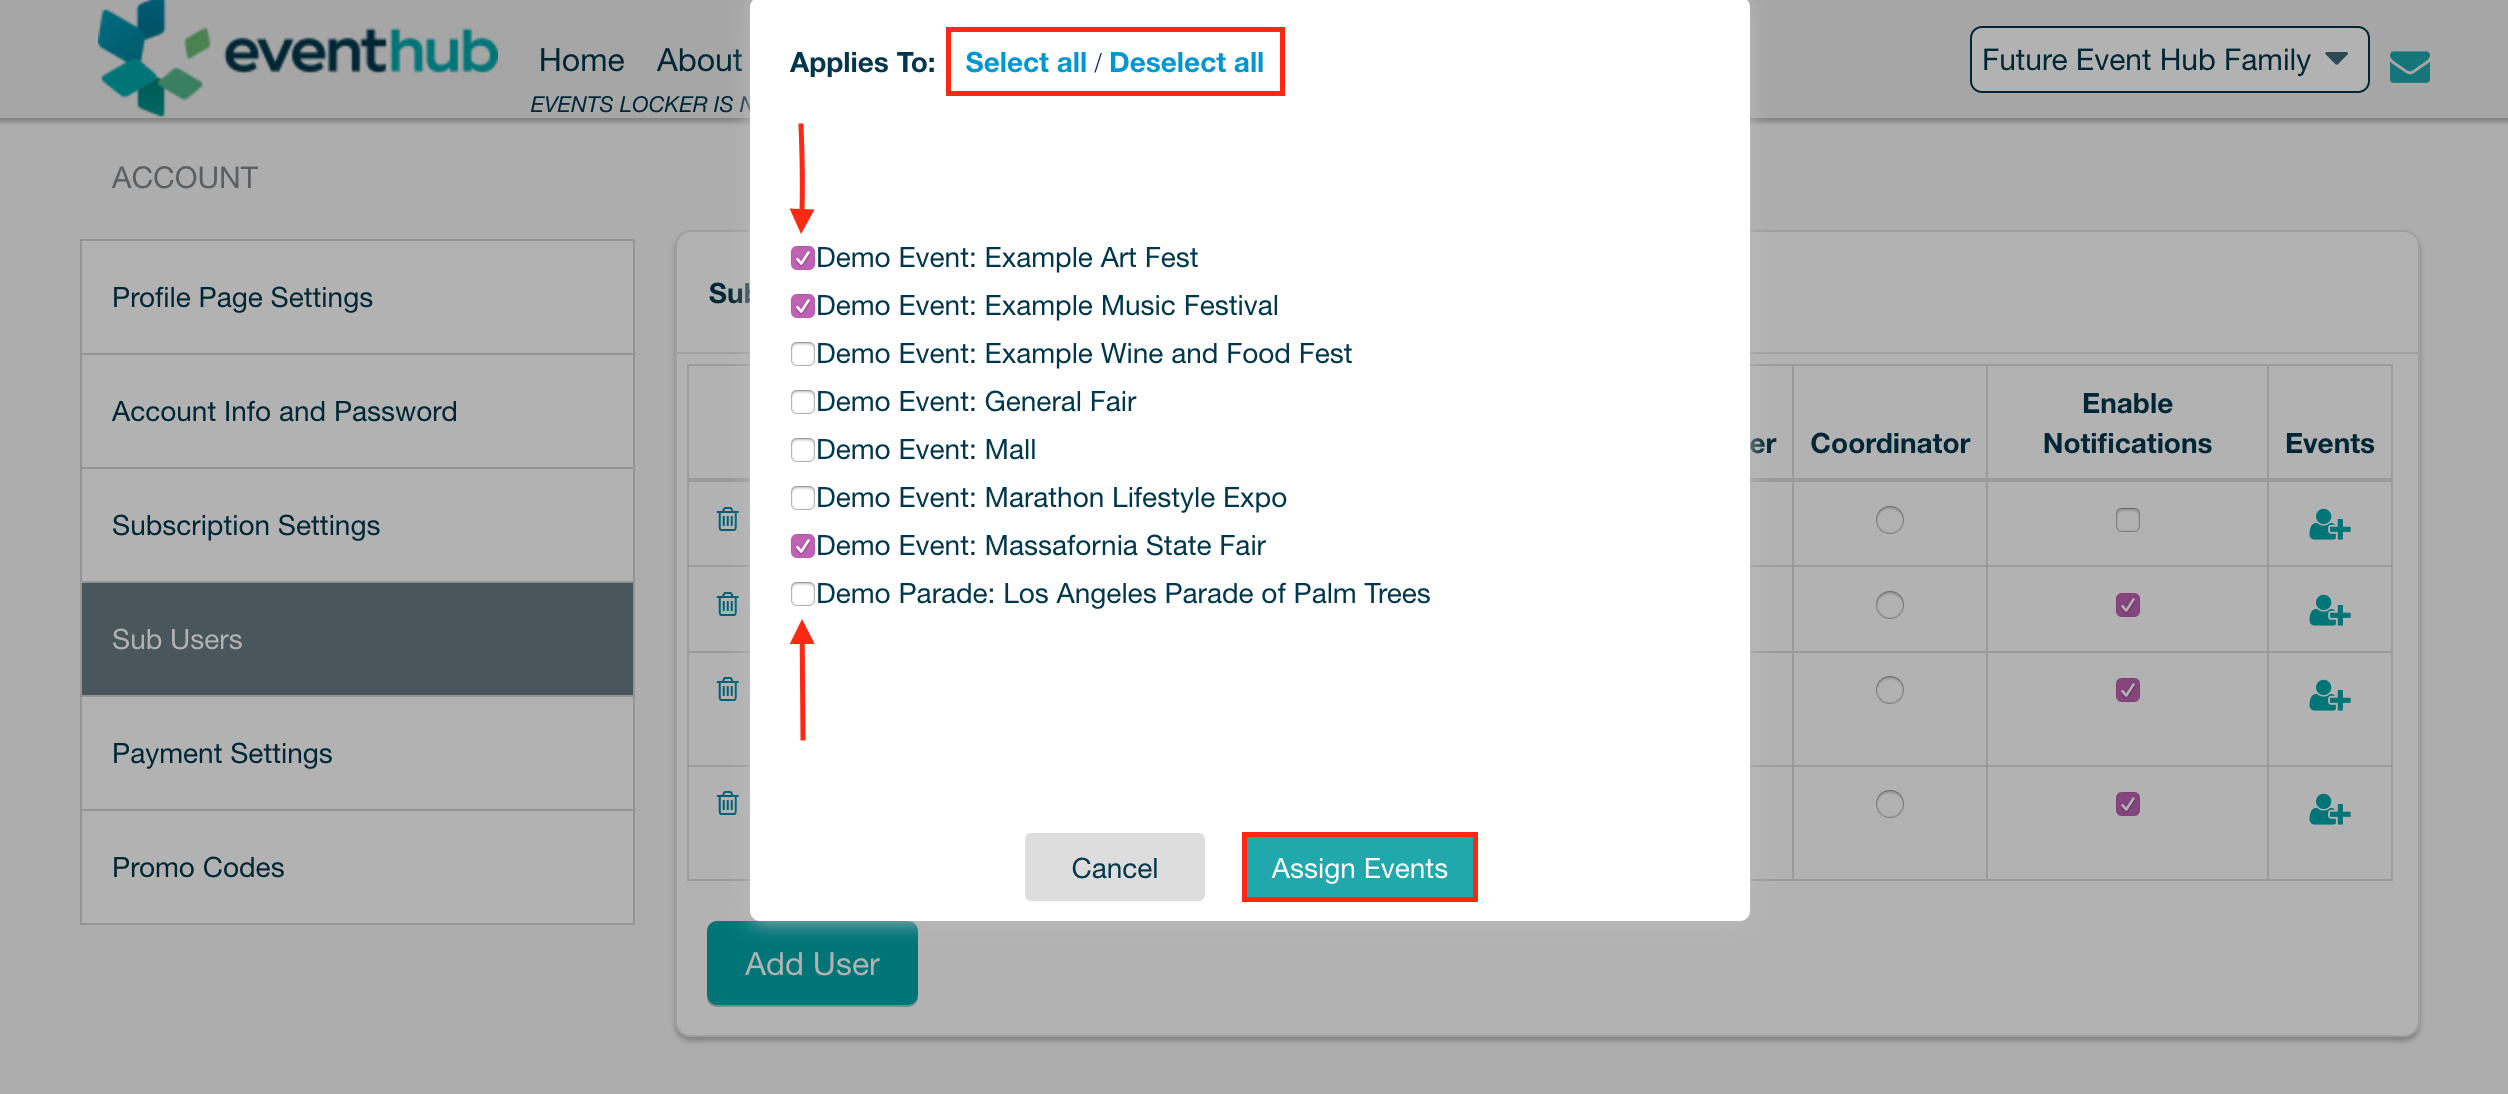Open Future Event Hub Family dropdown
The width and height of the screenshot is (2508, 1094).
2168,60
